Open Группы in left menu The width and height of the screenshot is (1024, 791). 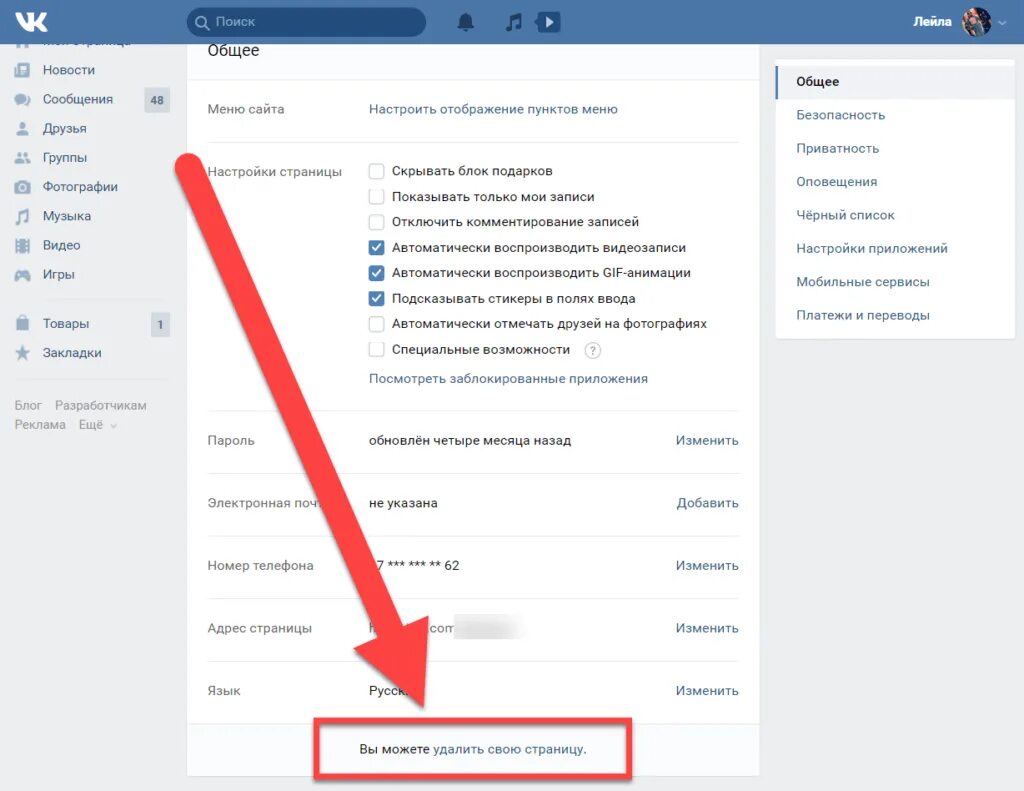pyautogui.click(x=65, y=157)
